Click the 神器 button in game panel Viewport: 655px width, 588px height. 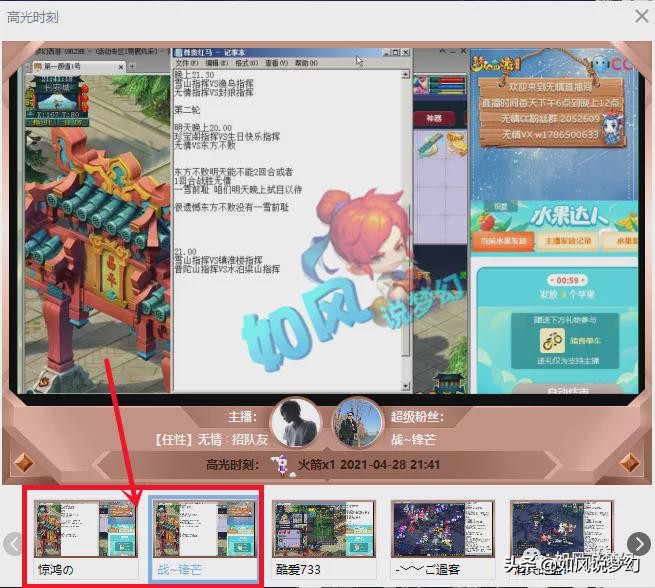[434, 119]
